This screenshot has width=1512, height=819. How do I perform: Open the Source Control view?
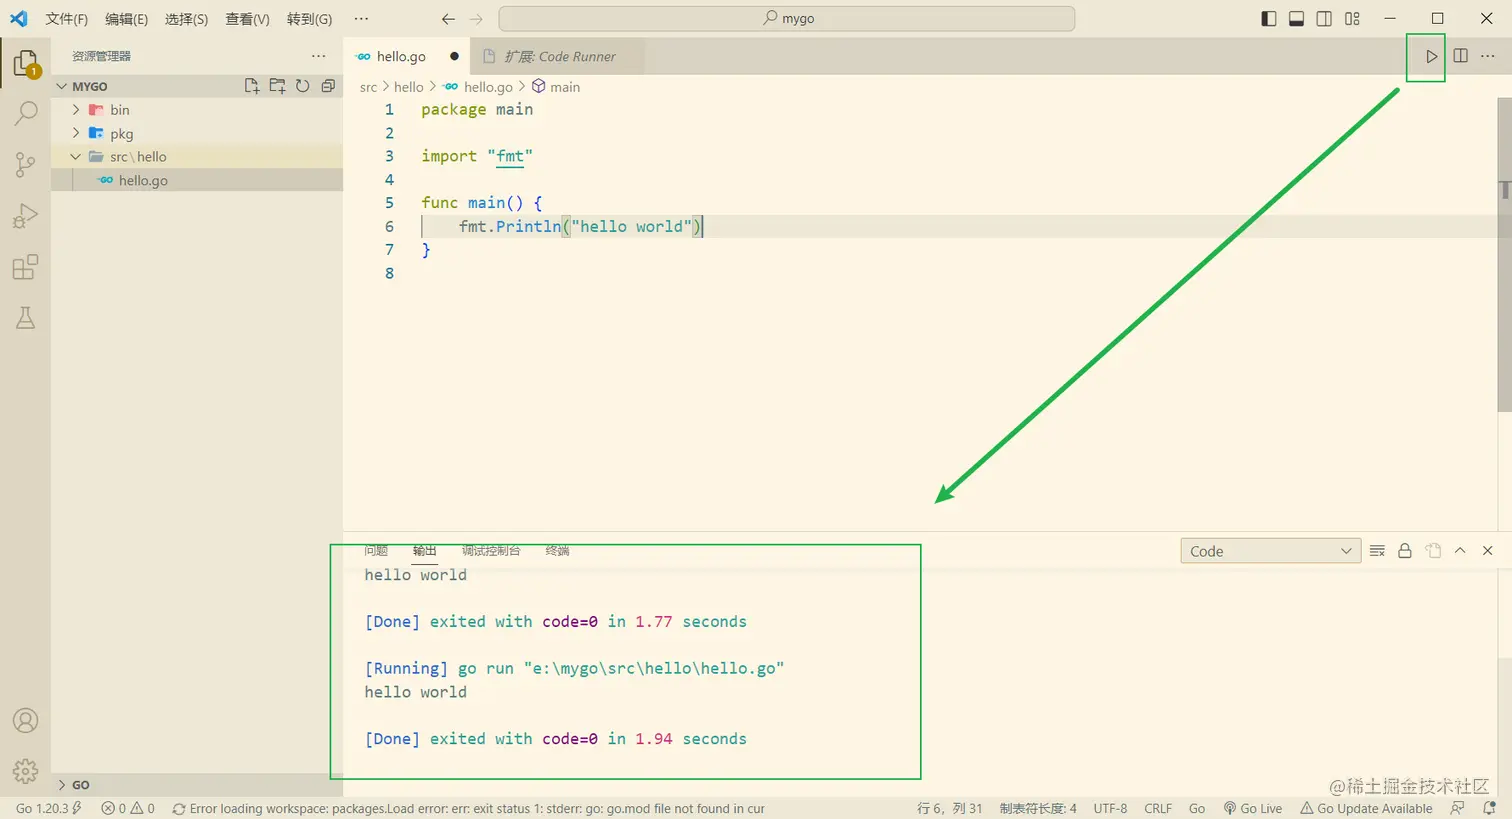tap(26, 164)
